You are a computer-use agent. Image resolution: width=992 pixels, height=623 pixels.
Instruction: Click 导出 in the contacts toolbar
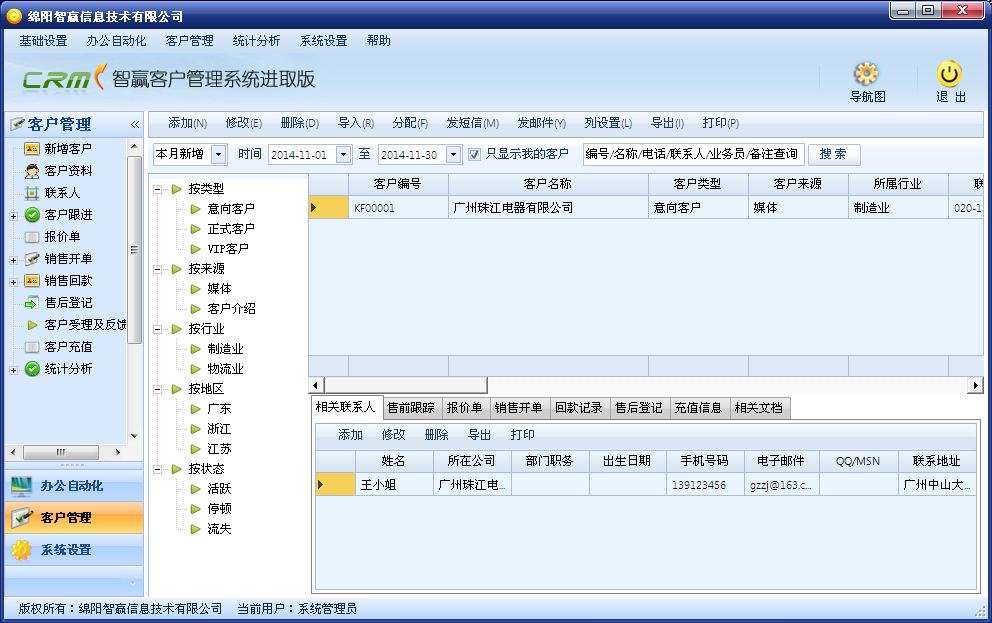coord(479,435)
